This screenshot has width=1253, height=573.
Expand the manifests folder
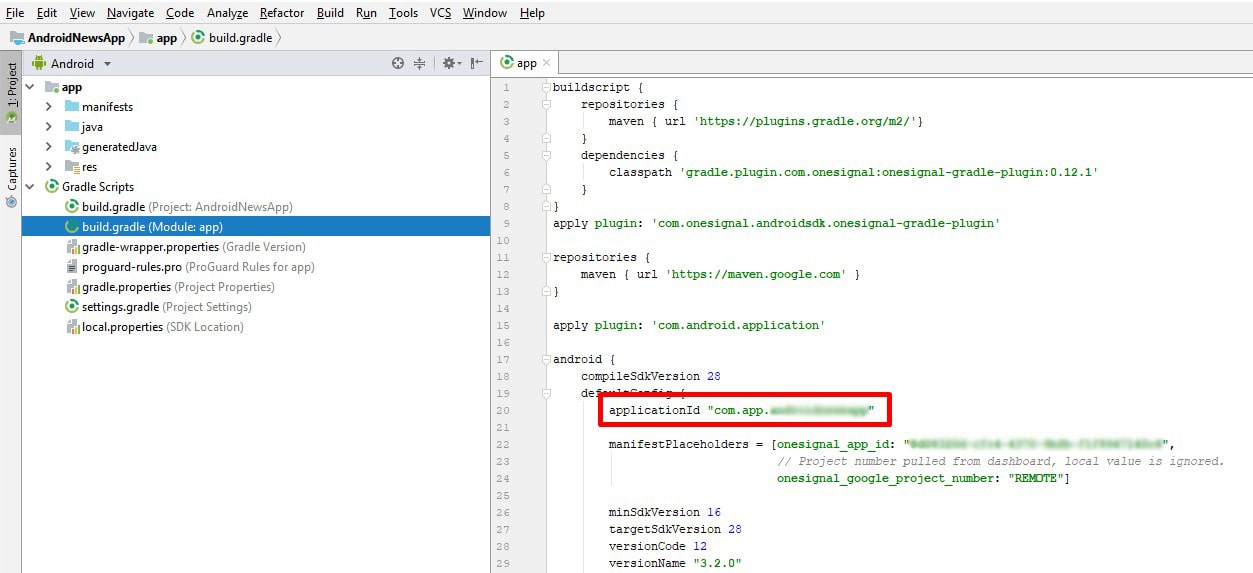coord(49,107)
